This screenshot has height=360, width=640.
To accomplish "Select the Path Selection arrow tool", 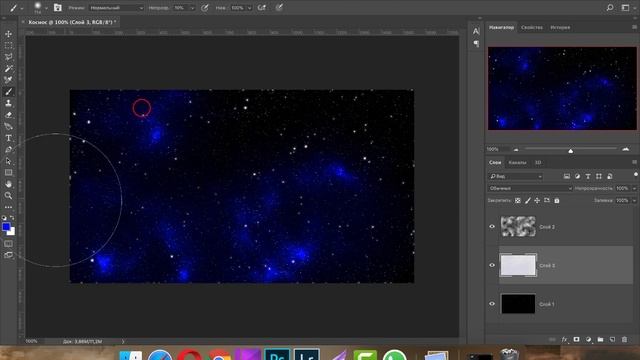I will 8,161.
